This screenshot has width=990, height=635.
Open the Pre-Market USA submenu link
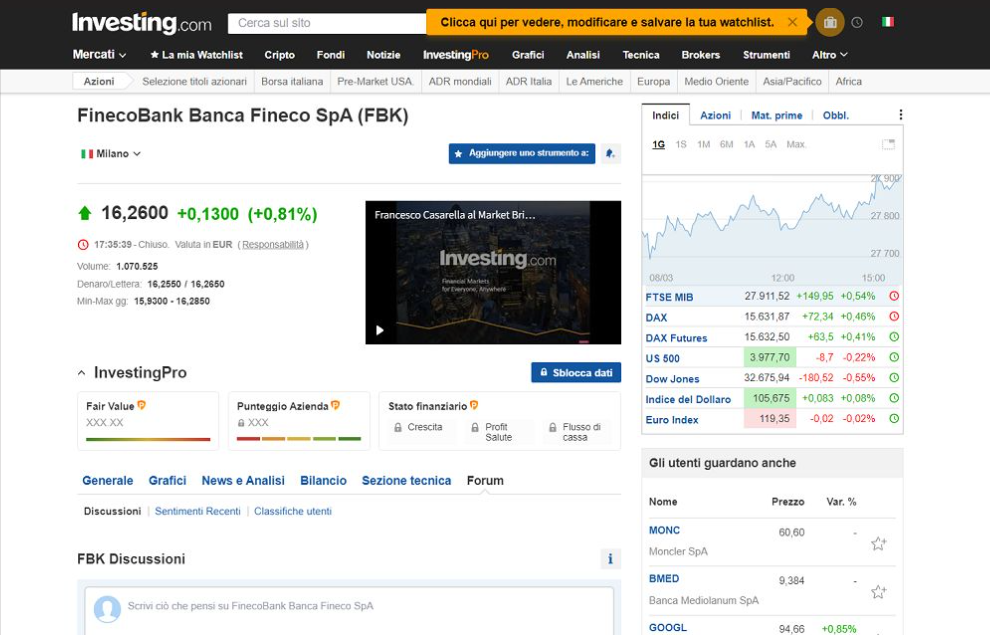point(375,81)
